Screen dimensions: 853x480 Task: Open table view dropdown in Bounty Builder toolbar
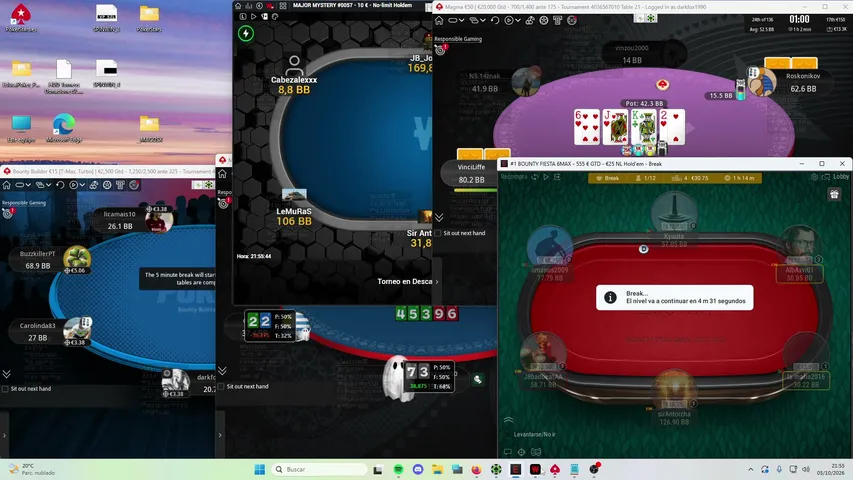[x=22, y=185]
